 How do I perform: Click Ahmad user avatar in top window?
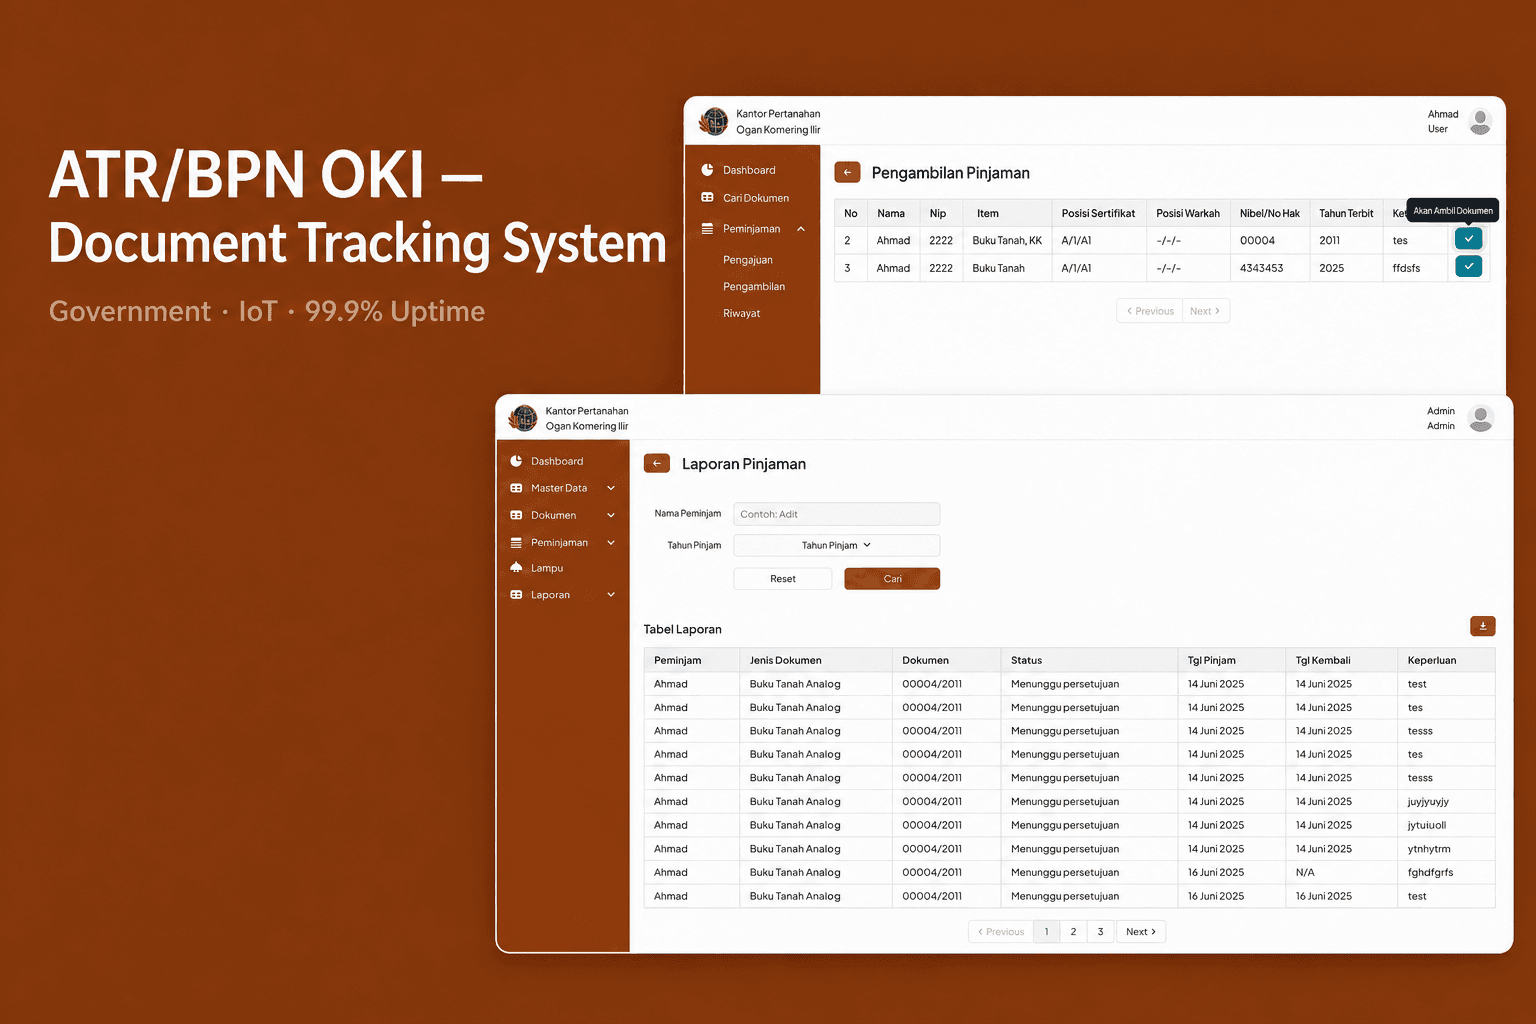tap(1480, 121)
